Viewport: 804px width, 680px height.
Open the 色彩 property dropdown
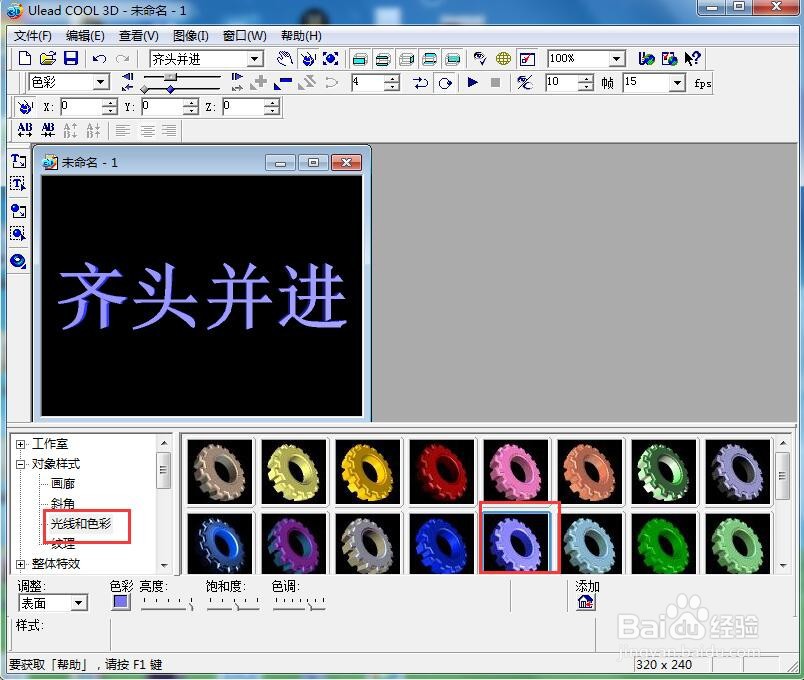click(101, 82)
